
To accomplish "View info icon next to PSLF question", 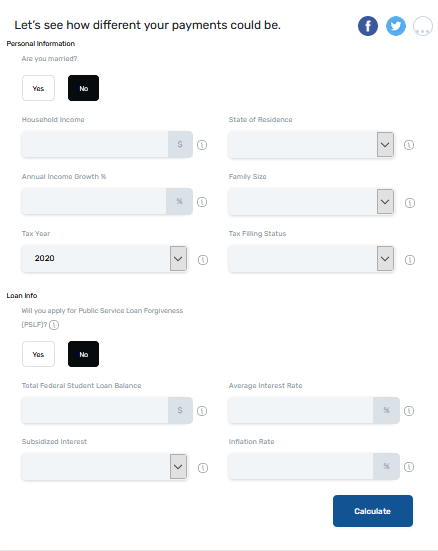I will [x=54, y=325].
